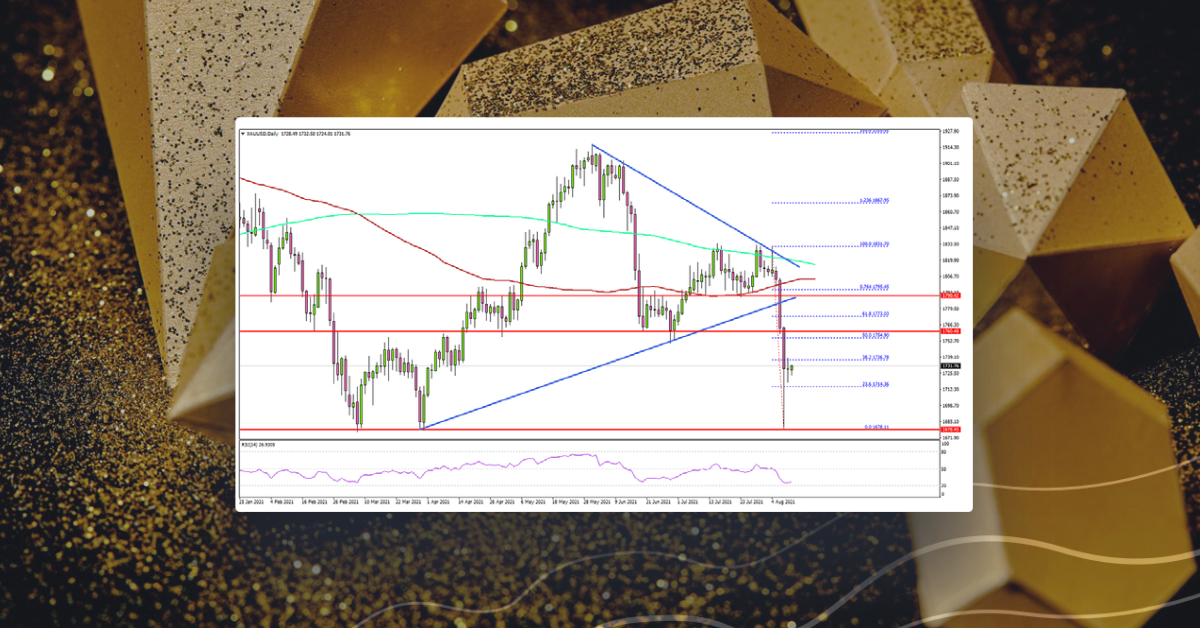Select the most recent candlestick on the chart
This screenshot has height=628, width=1200.
[x=790, y=367]
